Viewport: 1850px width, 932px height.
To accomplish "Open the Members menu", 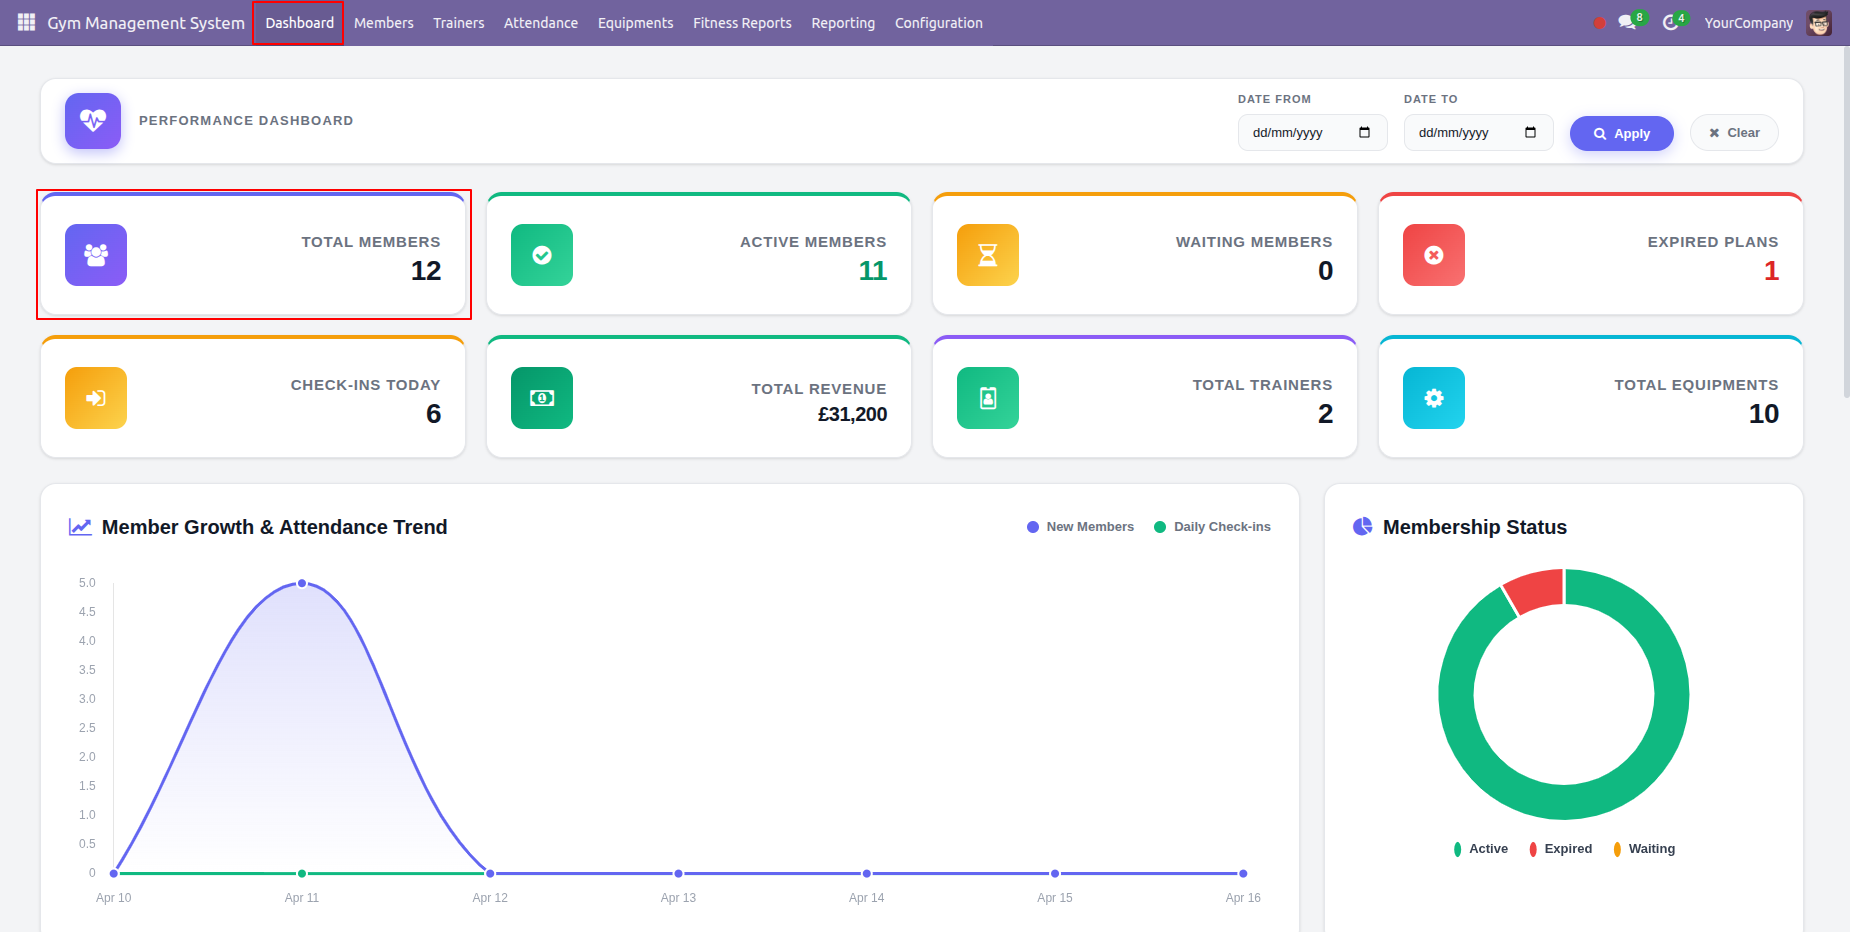I will pos(384,23).
